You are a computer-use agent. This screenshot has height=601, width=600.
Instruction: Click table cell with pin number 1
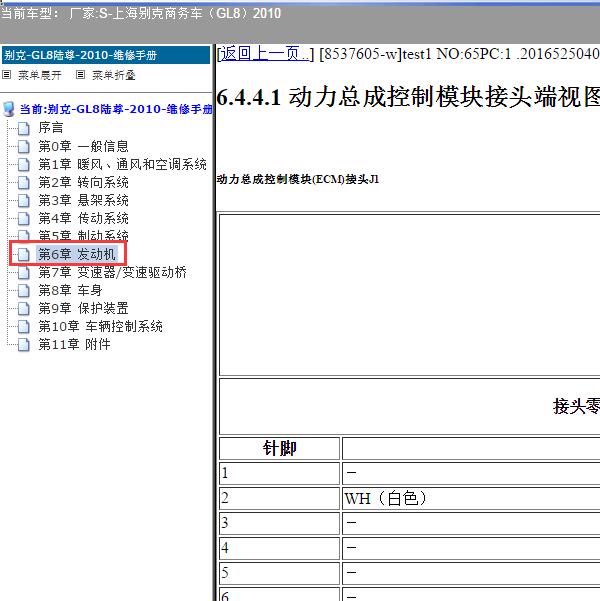279,473
